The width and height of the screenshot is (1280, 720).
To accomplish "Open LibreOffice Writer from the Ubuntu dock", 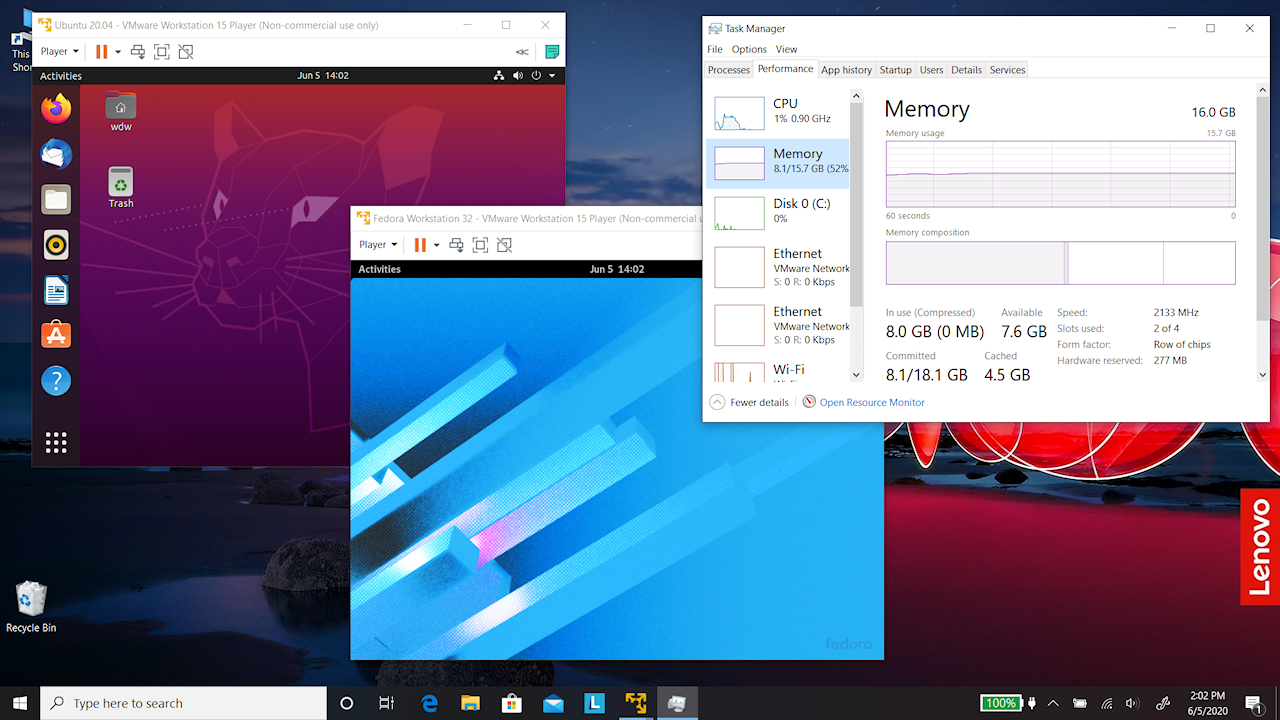I will (56, 290).
